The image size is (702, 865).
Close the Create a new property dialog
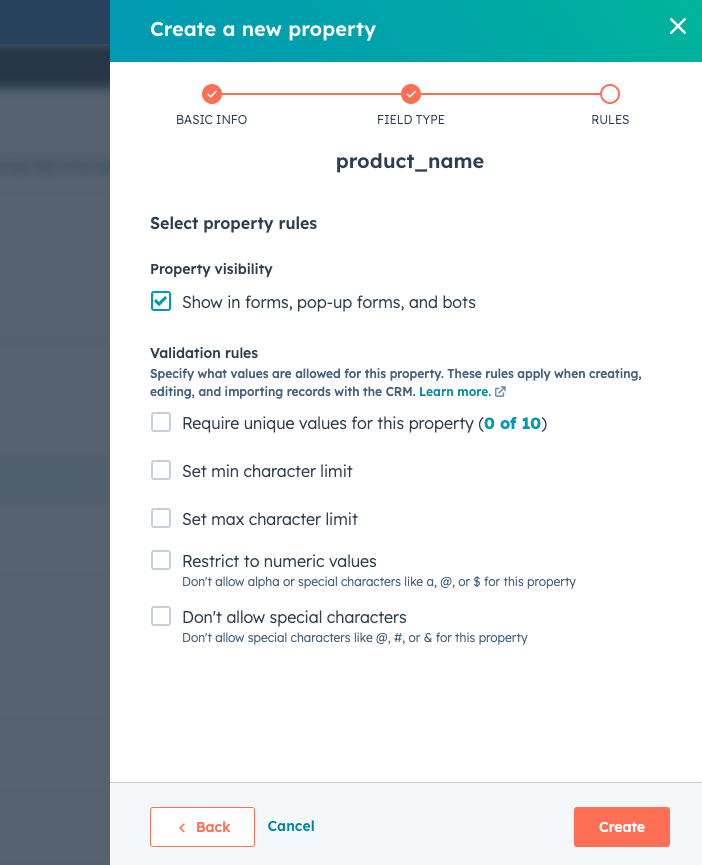[678, 27]
